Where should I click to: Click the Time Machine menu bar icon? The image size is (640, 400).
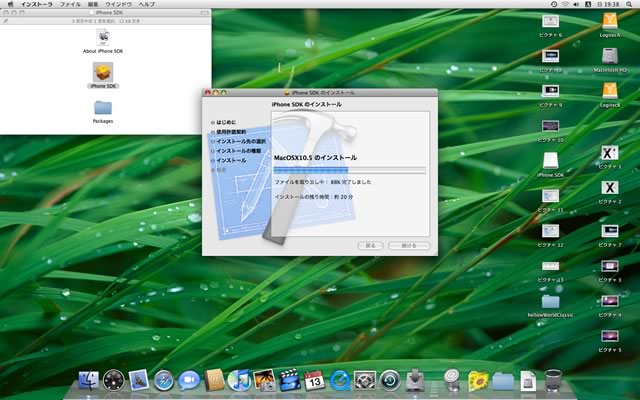(554, 4)
